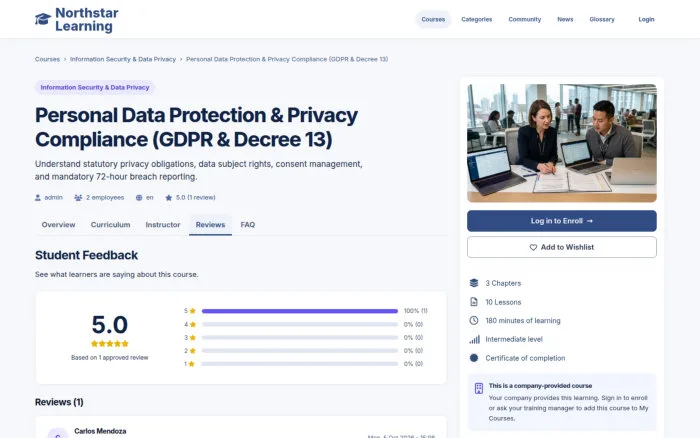
Task: Click the five gold stars under 5.0
Action: (110, 344)
